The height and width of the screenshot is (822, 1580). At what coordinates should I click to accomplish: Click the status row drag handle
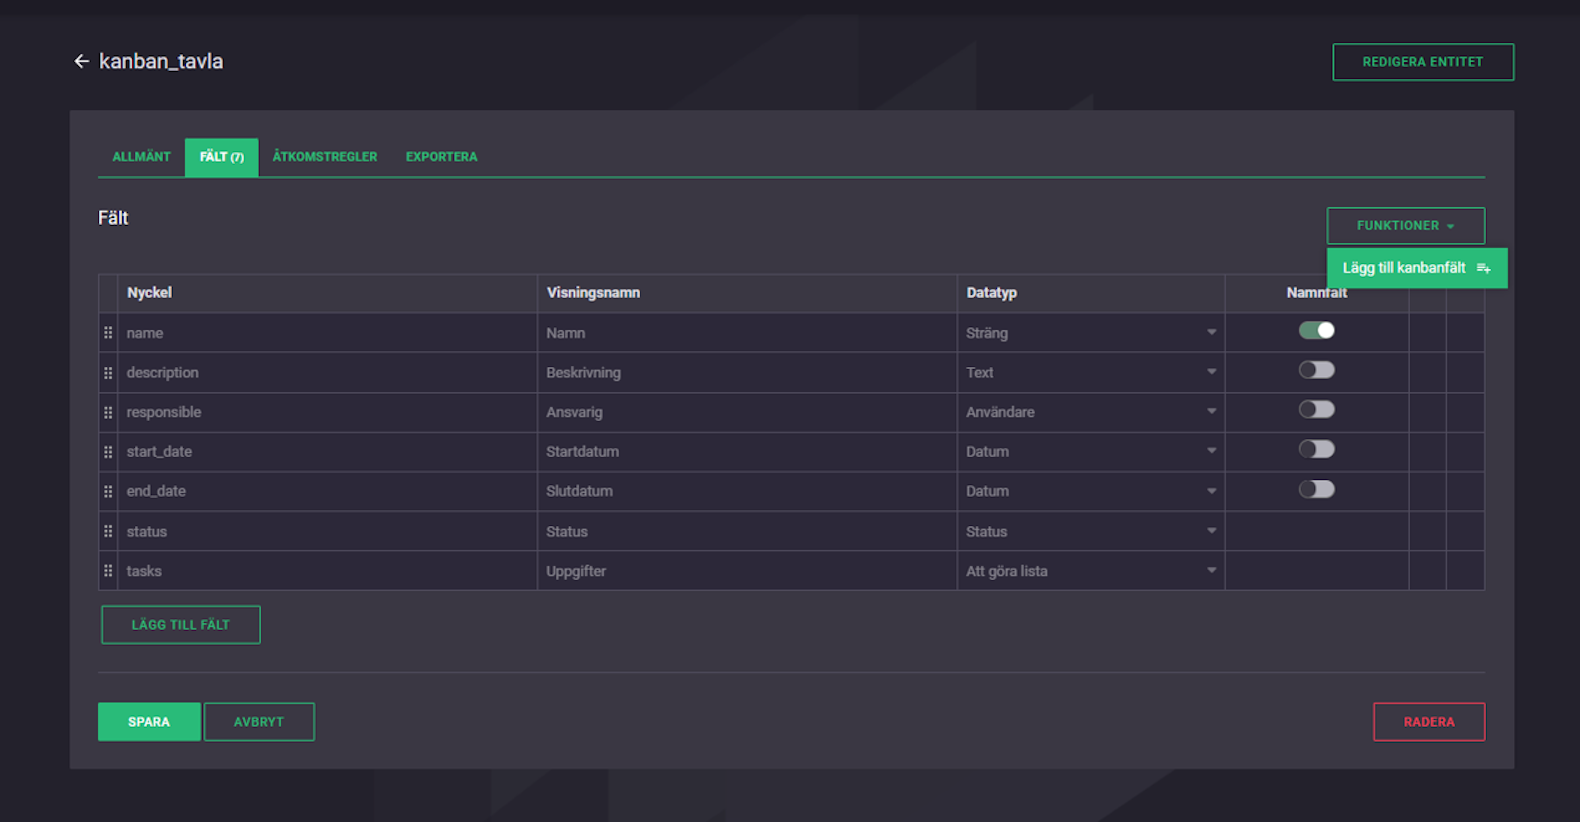click(x=108, y=531)
